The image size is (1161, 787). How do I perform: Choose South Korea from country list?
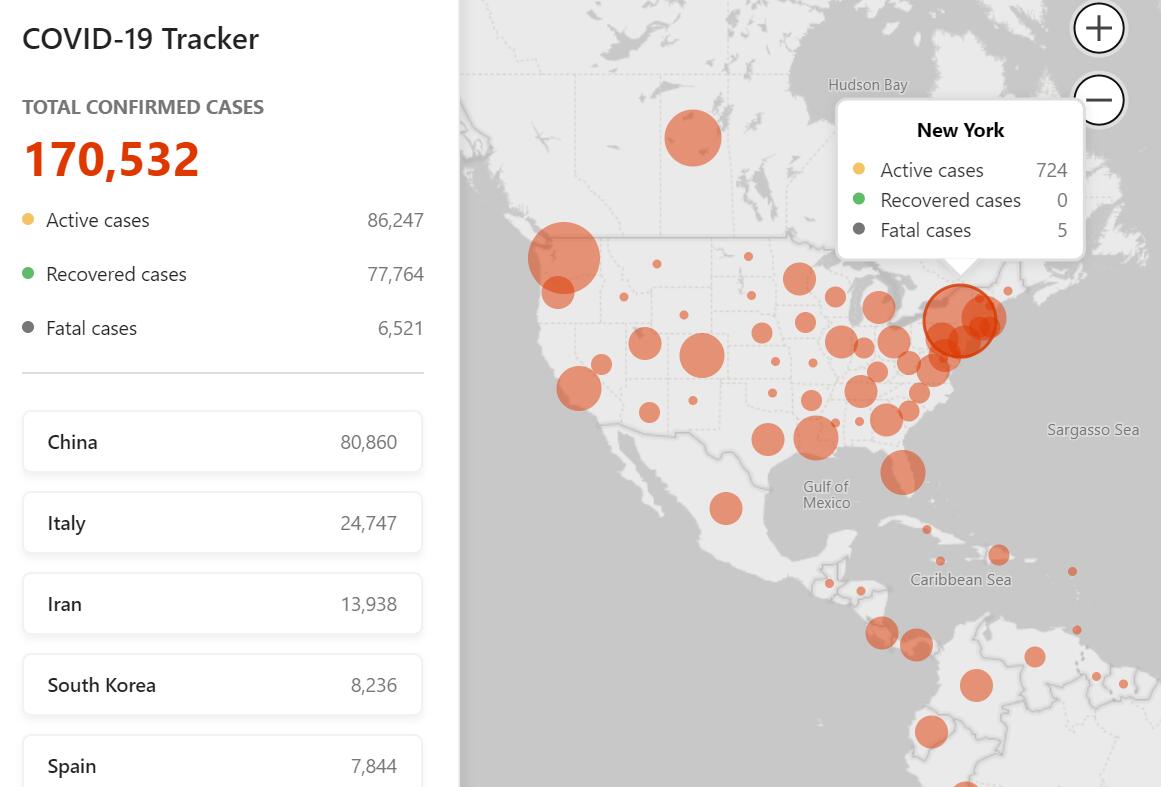tap(222, 685)
